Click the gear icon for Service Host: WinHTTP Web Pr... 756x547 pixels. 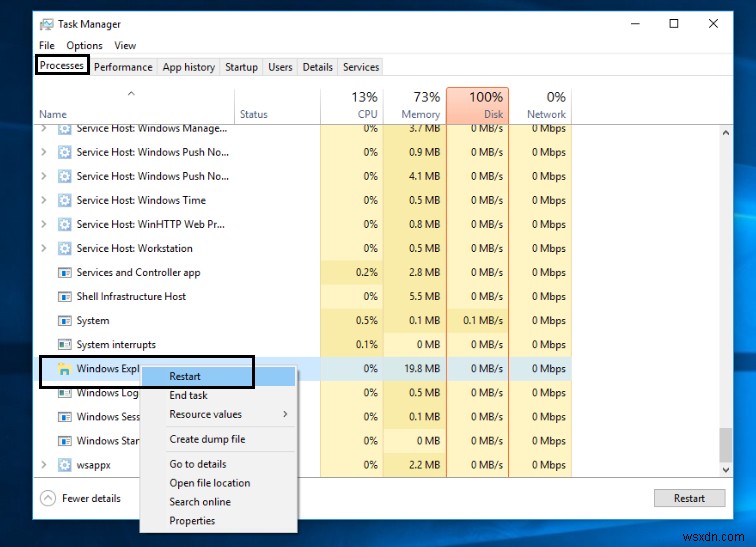[x=65, y=224]
